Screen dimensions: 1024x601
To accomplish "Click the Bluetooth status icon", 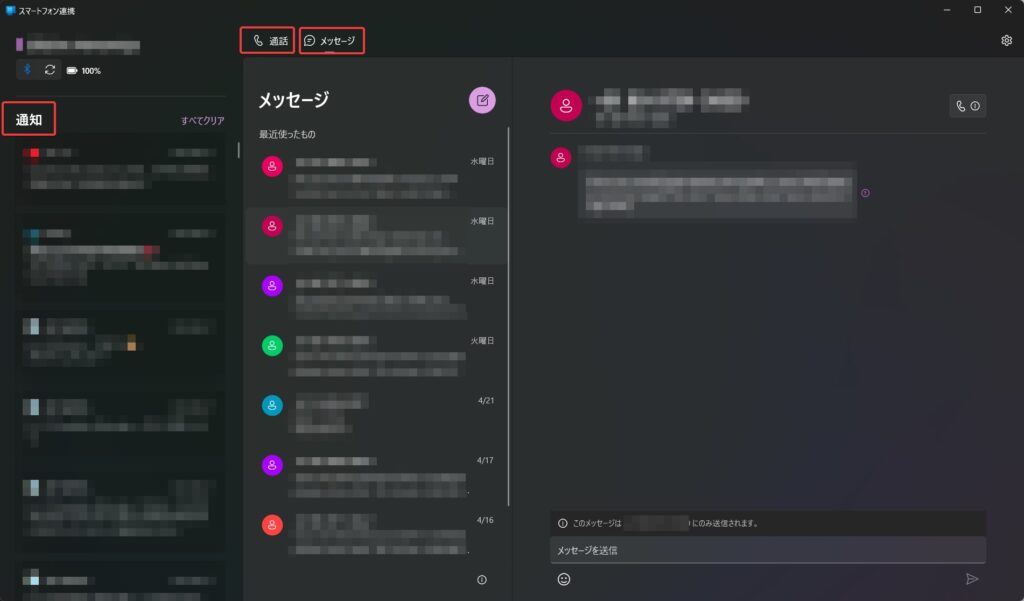I will pyautogui.click(x=27, y=70).
